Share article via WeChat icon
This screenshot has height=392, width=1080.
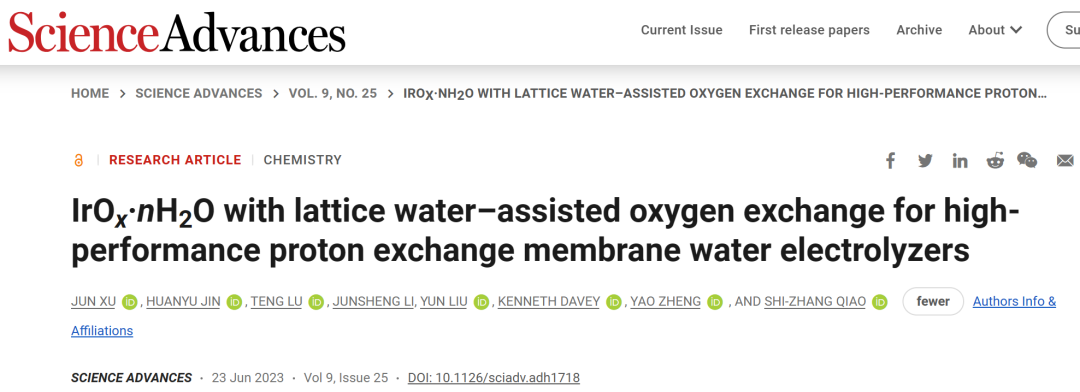1027,161
